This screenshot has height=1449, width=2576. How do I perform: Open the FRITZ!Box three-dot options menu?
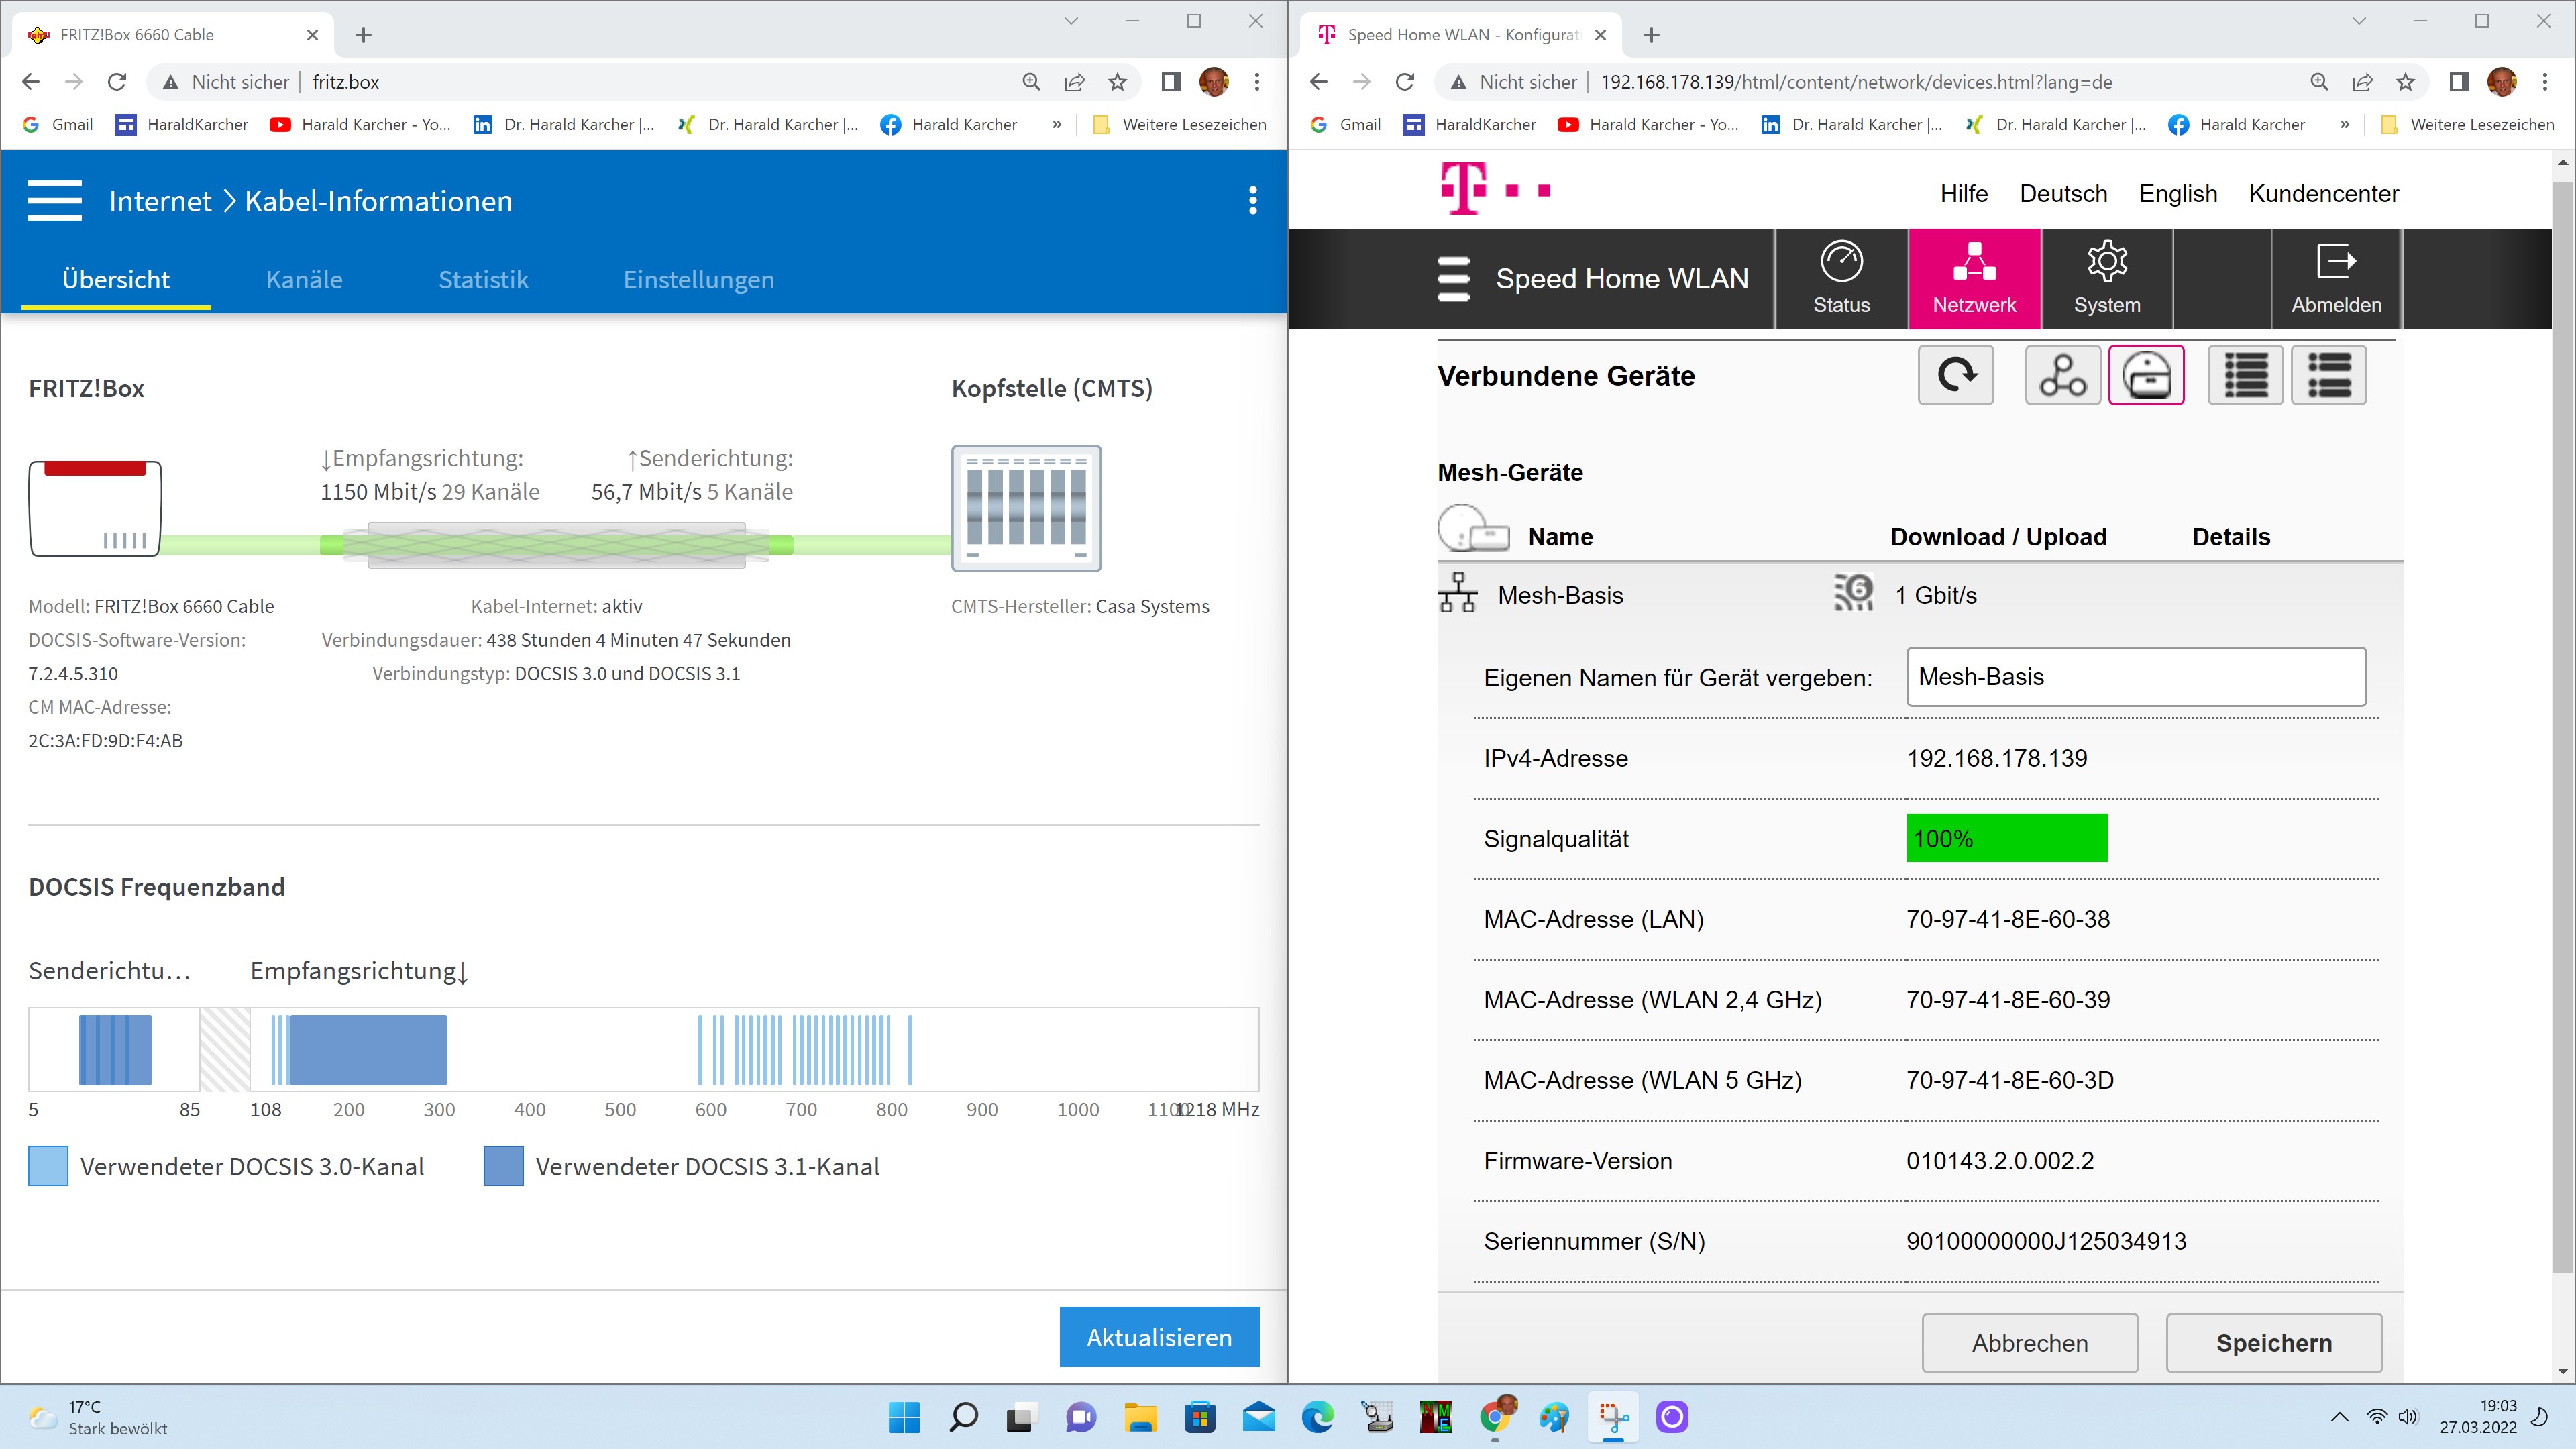[1252, 201]
